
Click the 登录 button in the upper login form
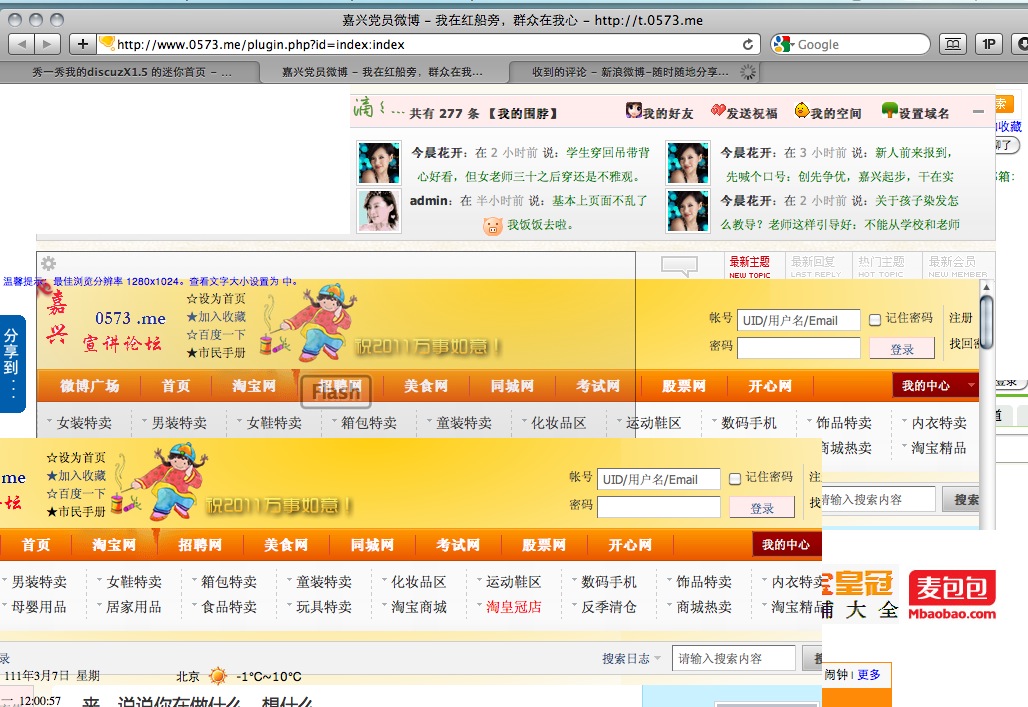pyautogui.click(x=902, y=348)
